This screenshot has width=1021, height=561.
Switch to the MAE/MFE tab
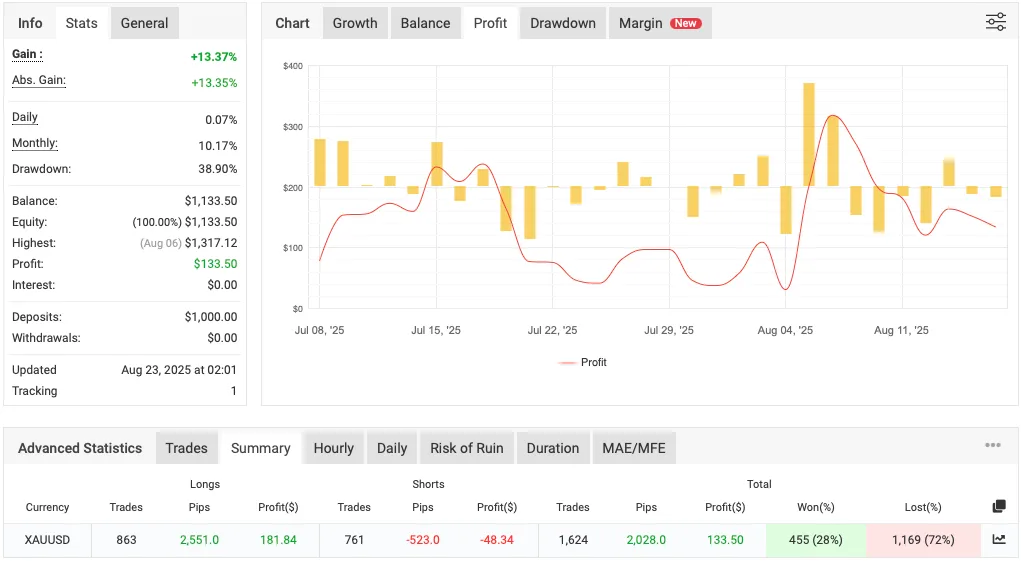[634, 448]
